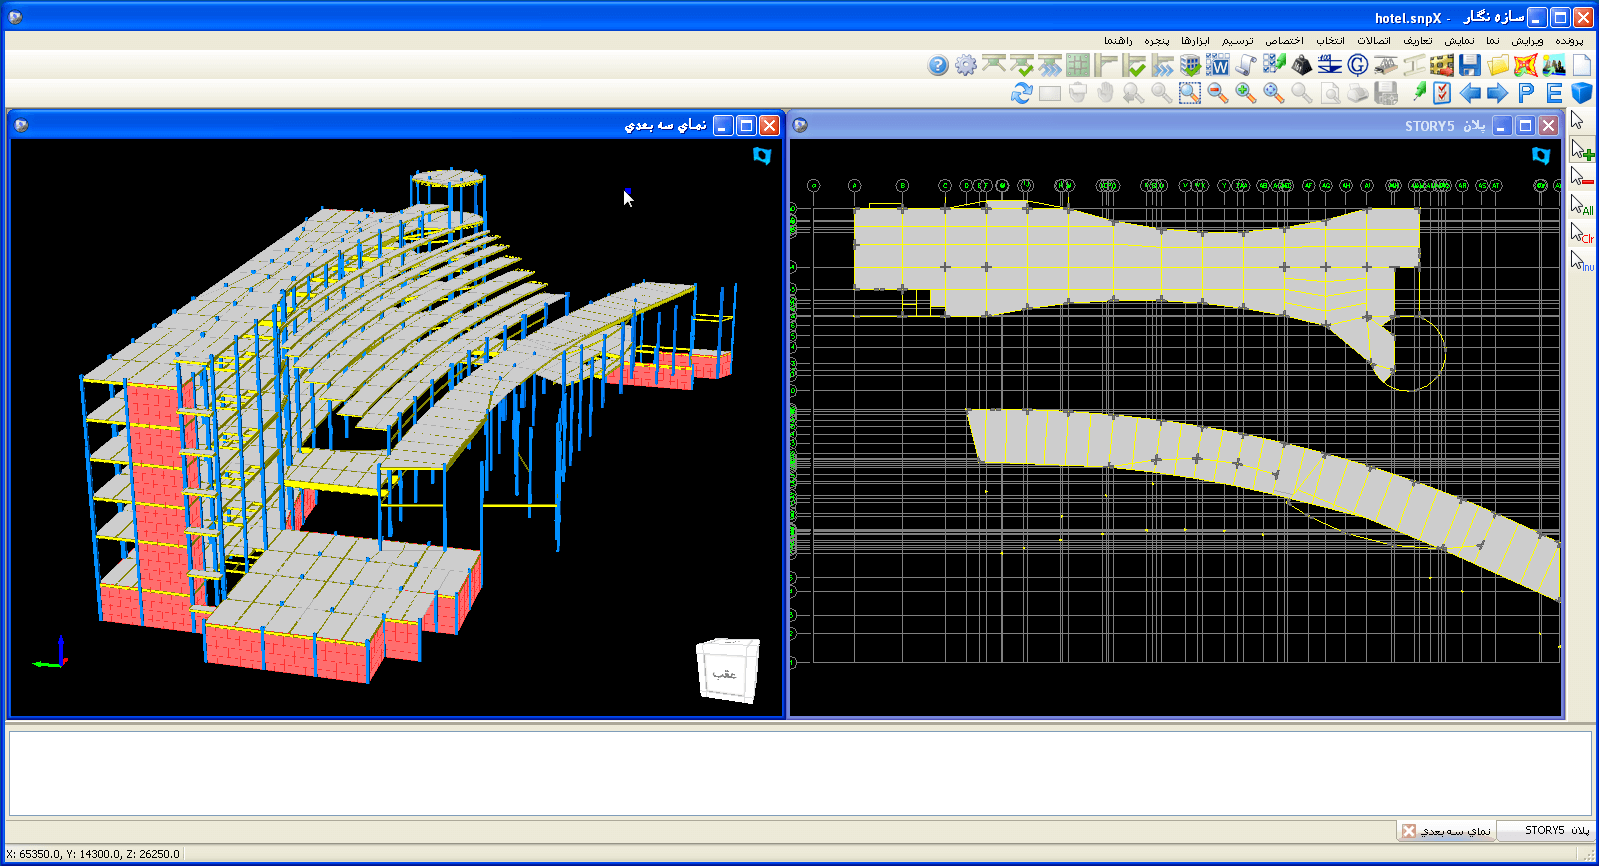This screenshot has height=866, width=1599.
Task: Select the zoom window magnifier tool
Action: pos(1189,93)
